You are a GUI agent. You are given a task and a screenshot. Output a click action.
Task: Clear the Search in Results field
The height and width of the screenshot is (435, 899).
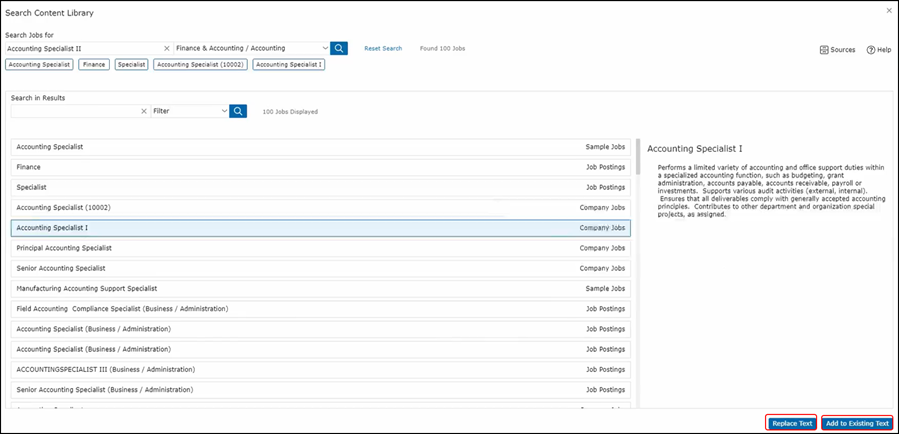click(x=144, y=111)
